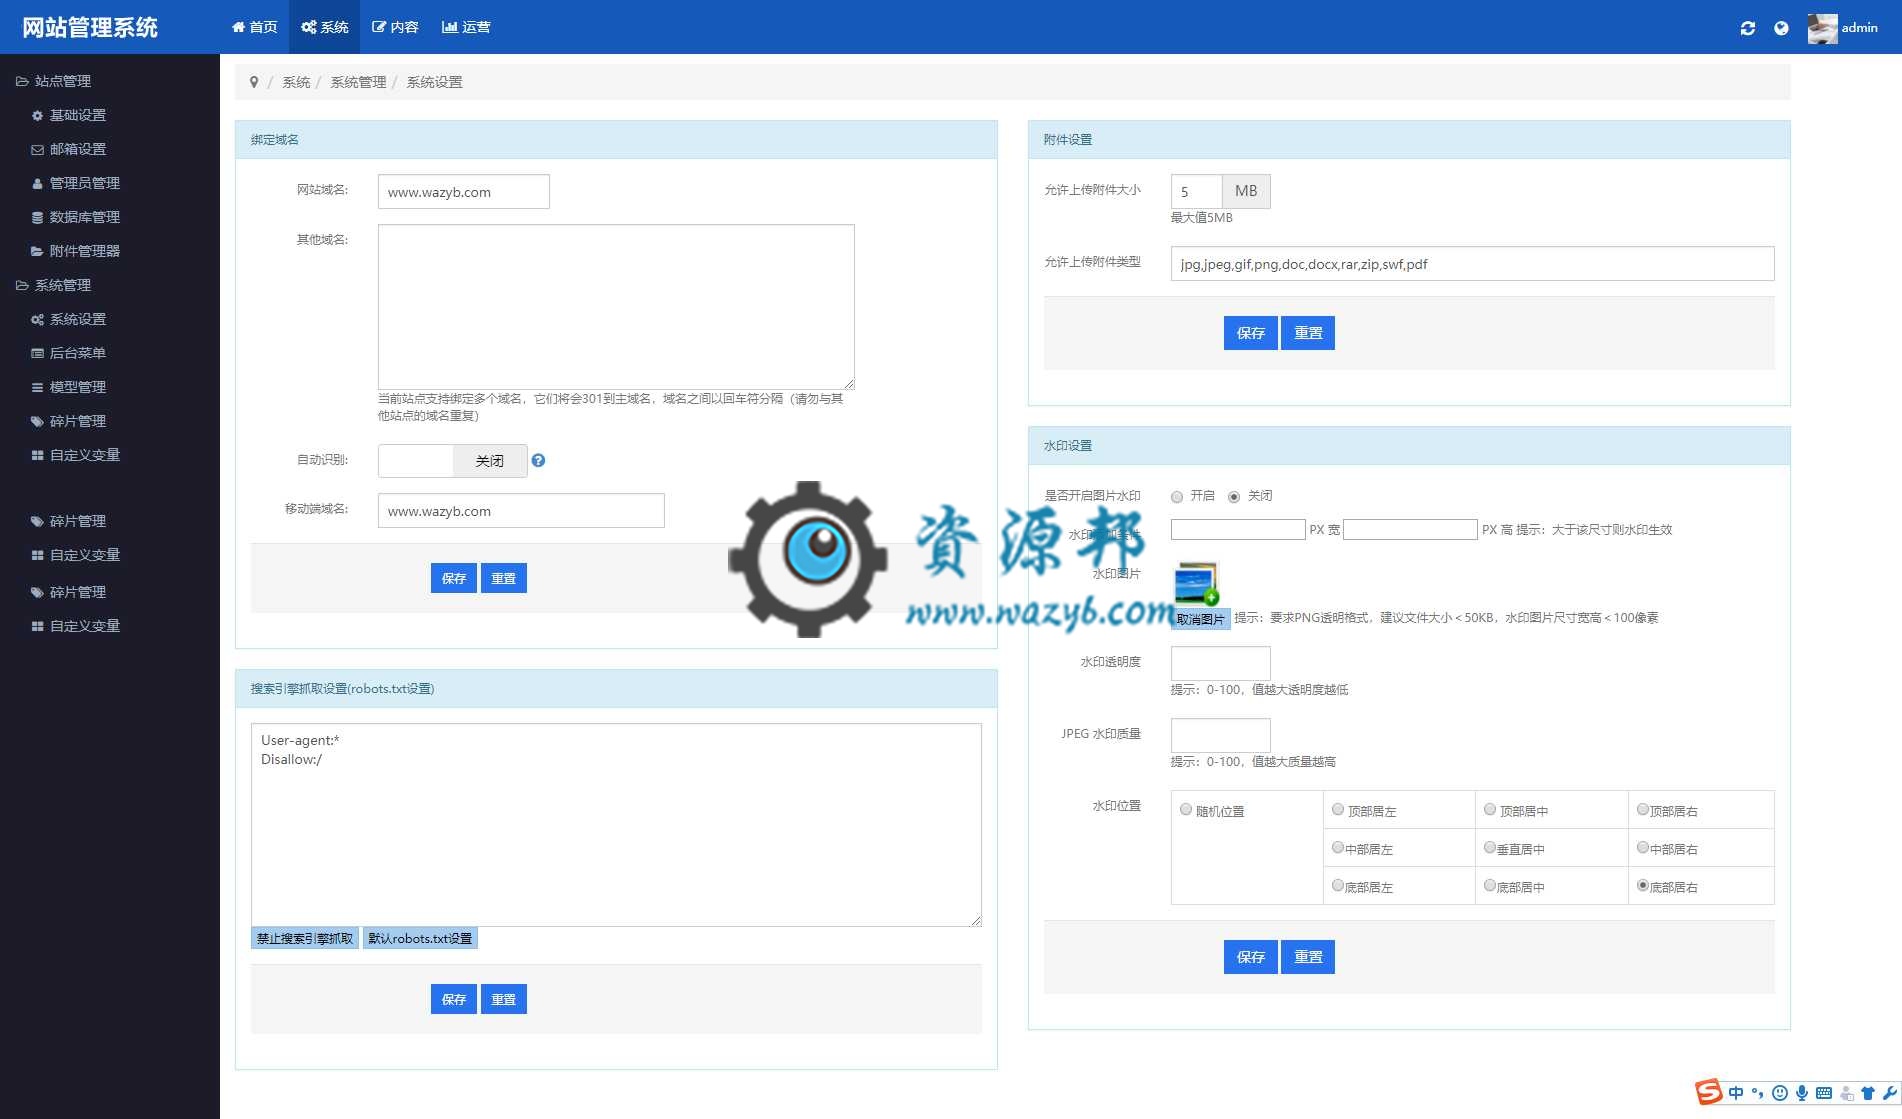Image resolution: width=1902 pixels, height=1119 pixels.
Task: Save the 附件设置 panel
Action: (1251, 333)
